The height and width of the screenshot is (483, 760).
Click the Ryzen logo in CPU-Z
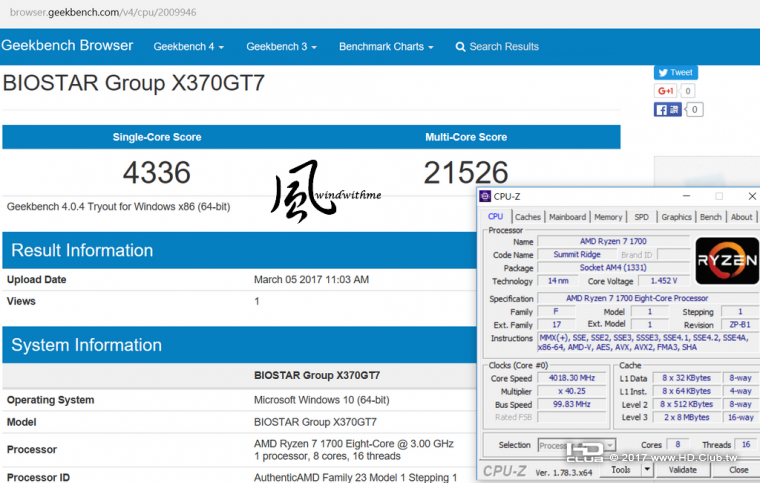[727, 260]
